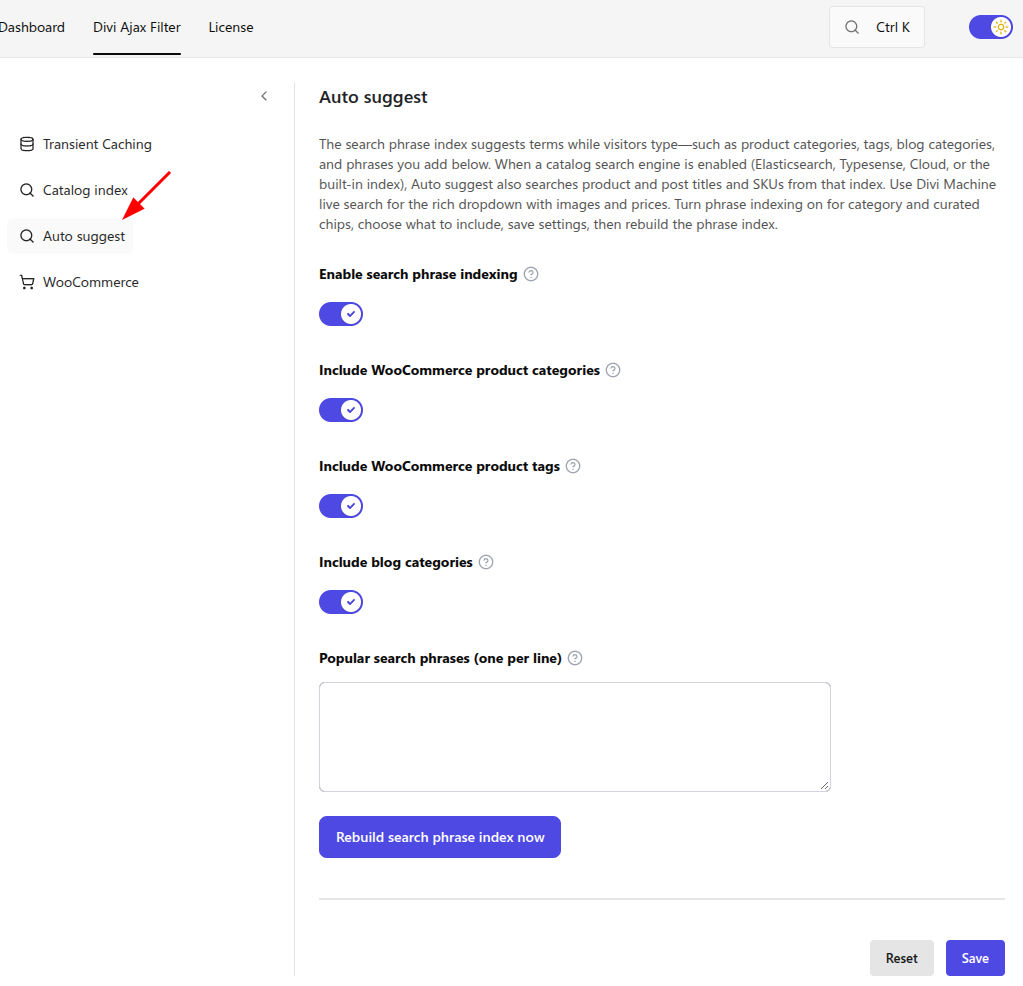This screenshot has height=986, width=1023.
Task: Click help icon beside Include blog categories
Action: pos(486,562)
